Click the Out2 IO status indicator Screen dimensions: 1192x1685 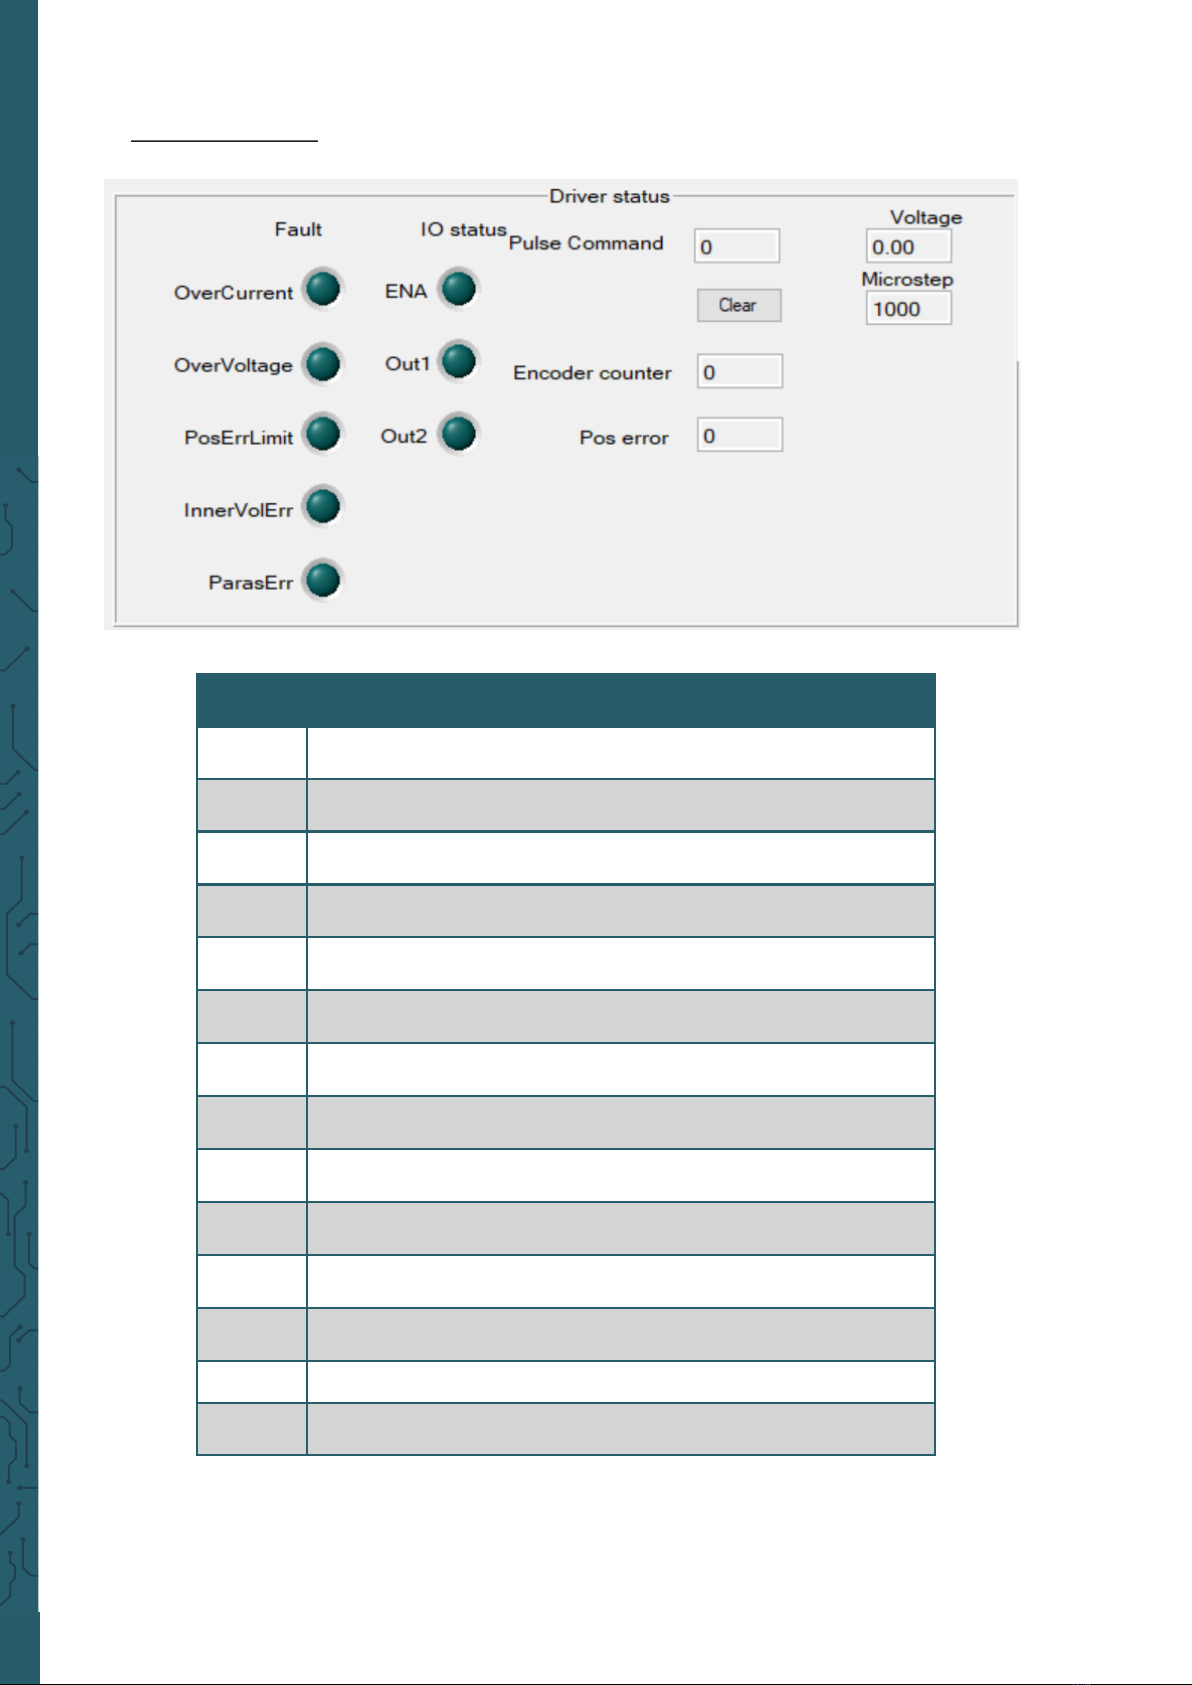tap(459, 434)
